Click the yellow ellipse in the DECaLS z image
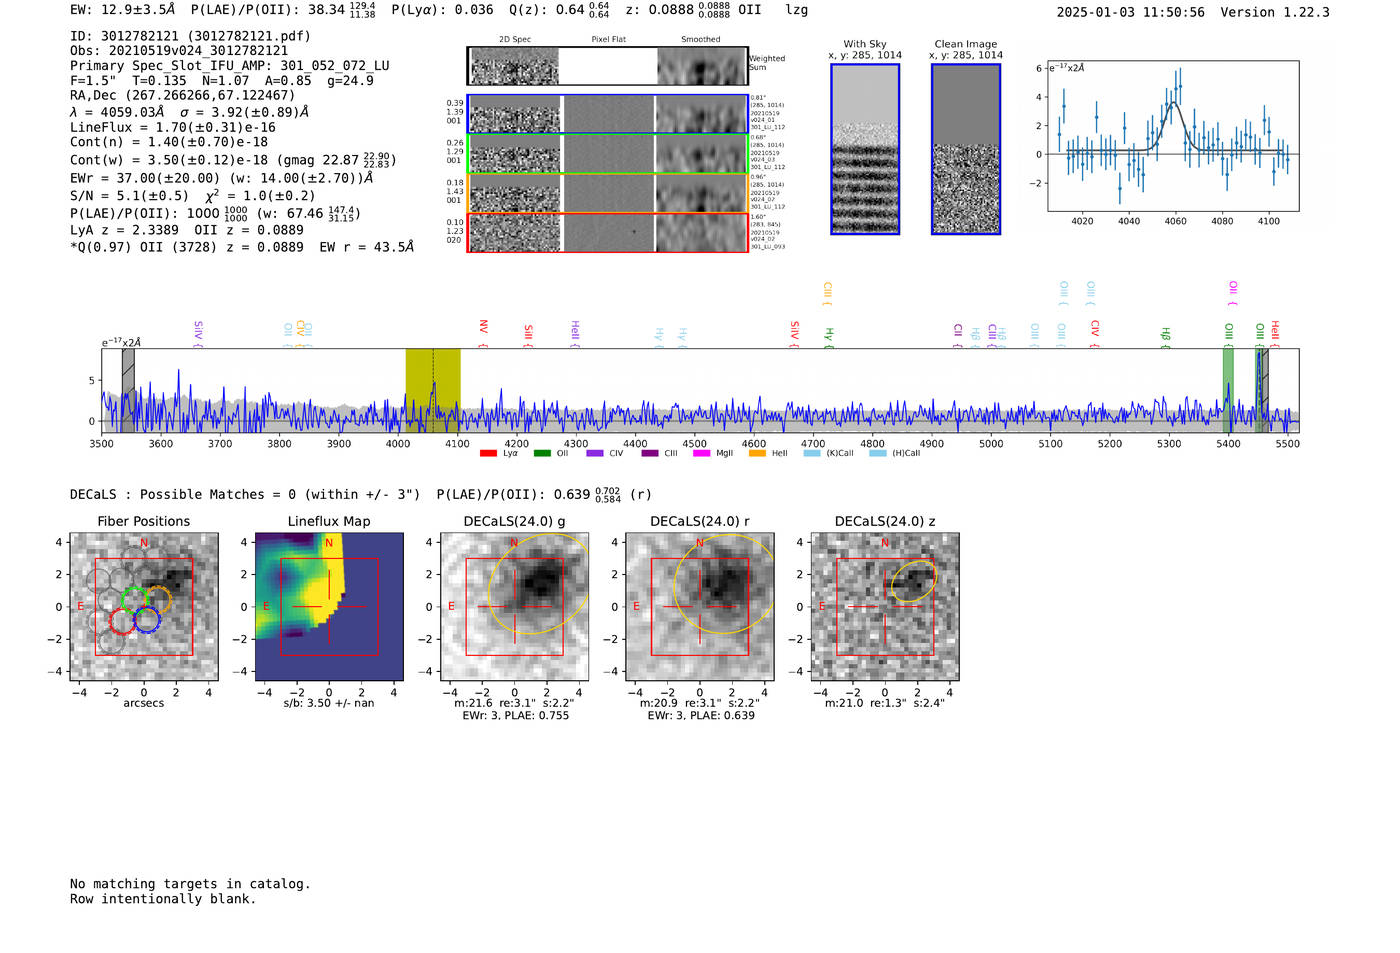The image size is (1400, 953). pyautogui.click(x=913, y=581)
